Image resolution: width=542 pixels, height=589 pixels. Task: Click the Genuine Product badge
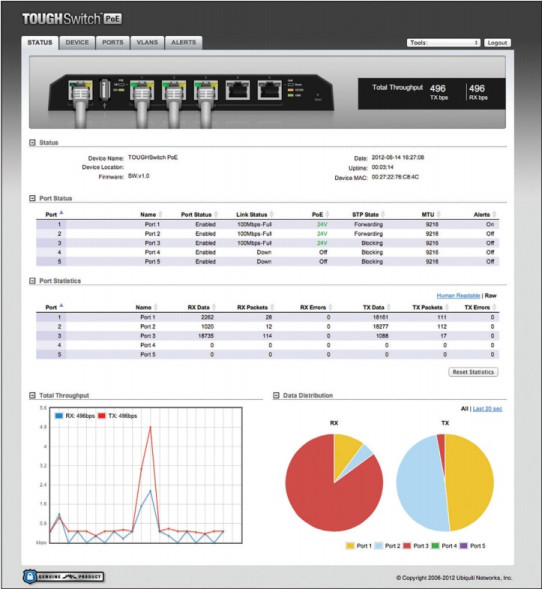click(x=63, y=576)
